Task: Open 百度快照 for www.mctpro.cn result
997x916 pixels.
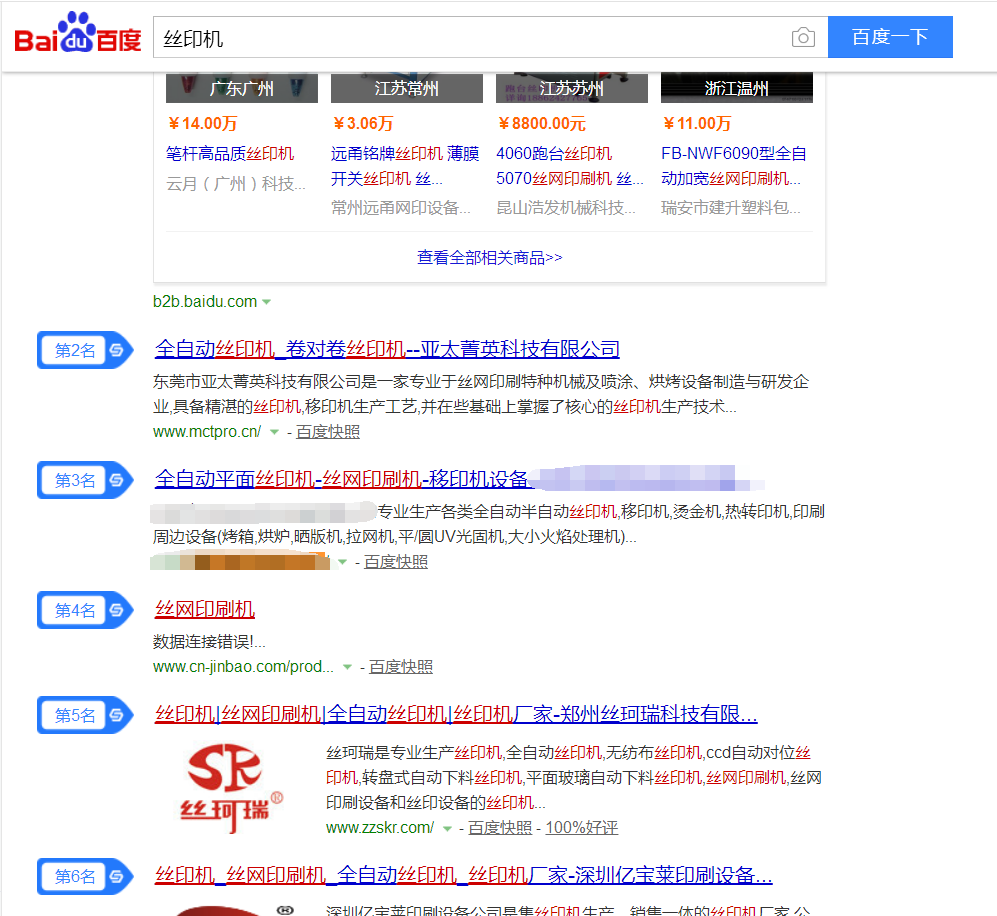Action: click(x=327, y=432)
